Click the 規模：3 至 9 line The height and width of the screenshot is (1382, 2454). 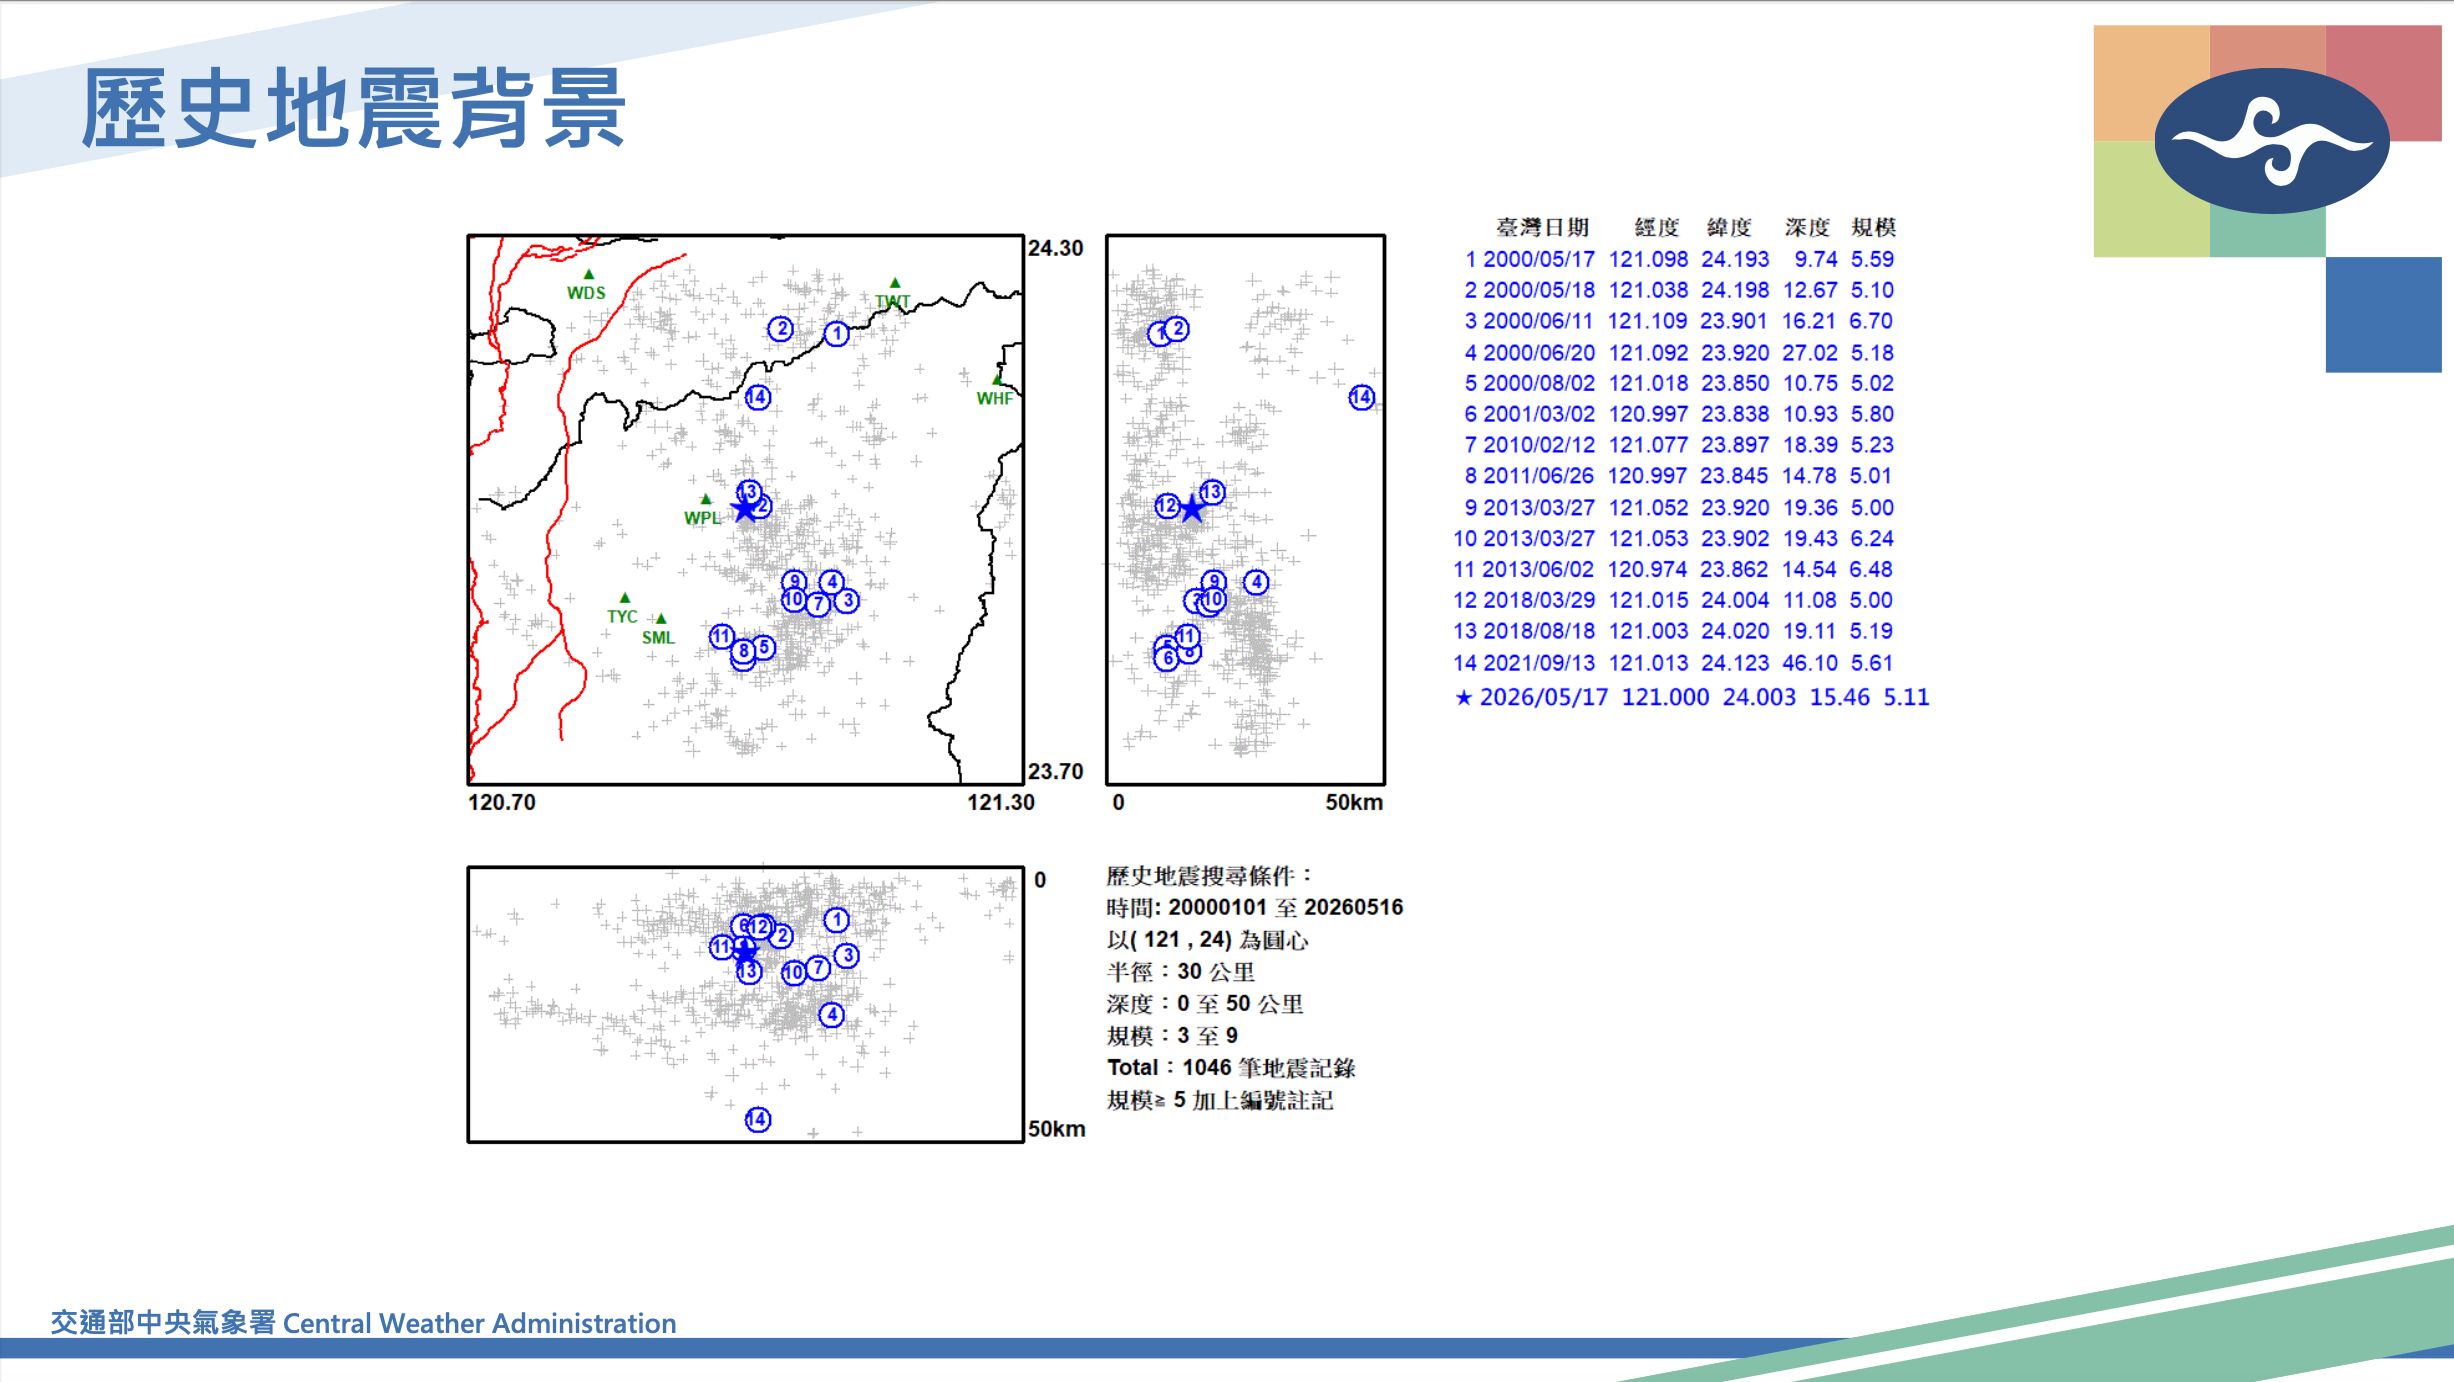point(1172,1036)
